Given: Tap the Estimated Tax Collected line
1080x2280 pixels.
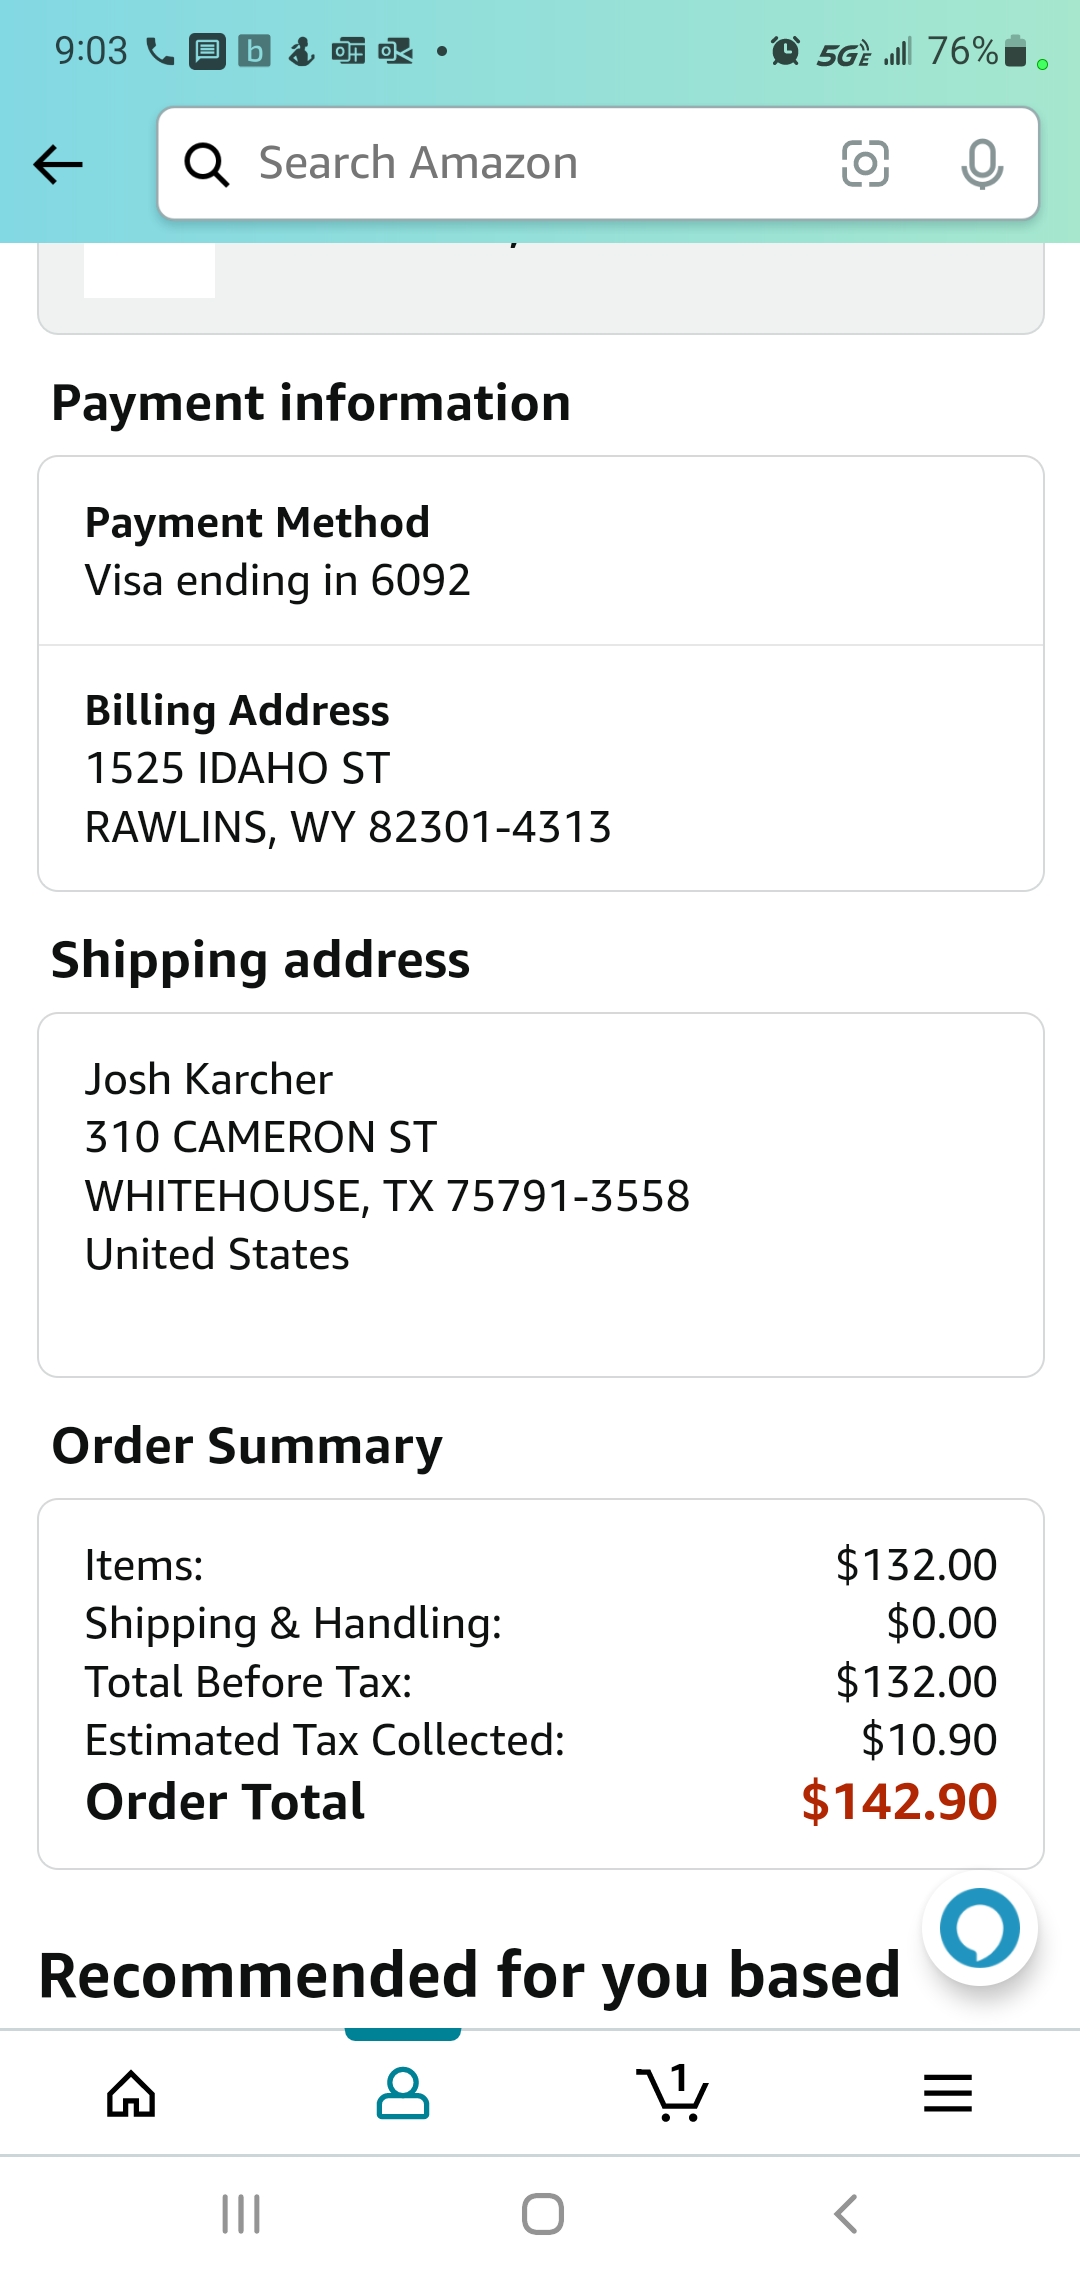Looking at the screenshot, I should [x=540, y=1740].
